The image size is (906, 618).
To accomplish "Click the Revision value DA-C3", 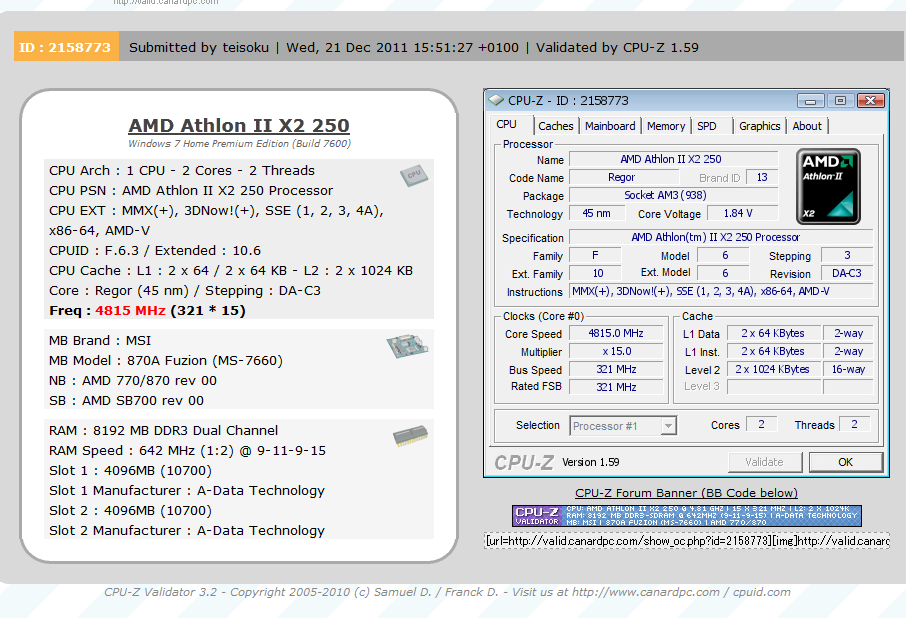I will (846, 273).
